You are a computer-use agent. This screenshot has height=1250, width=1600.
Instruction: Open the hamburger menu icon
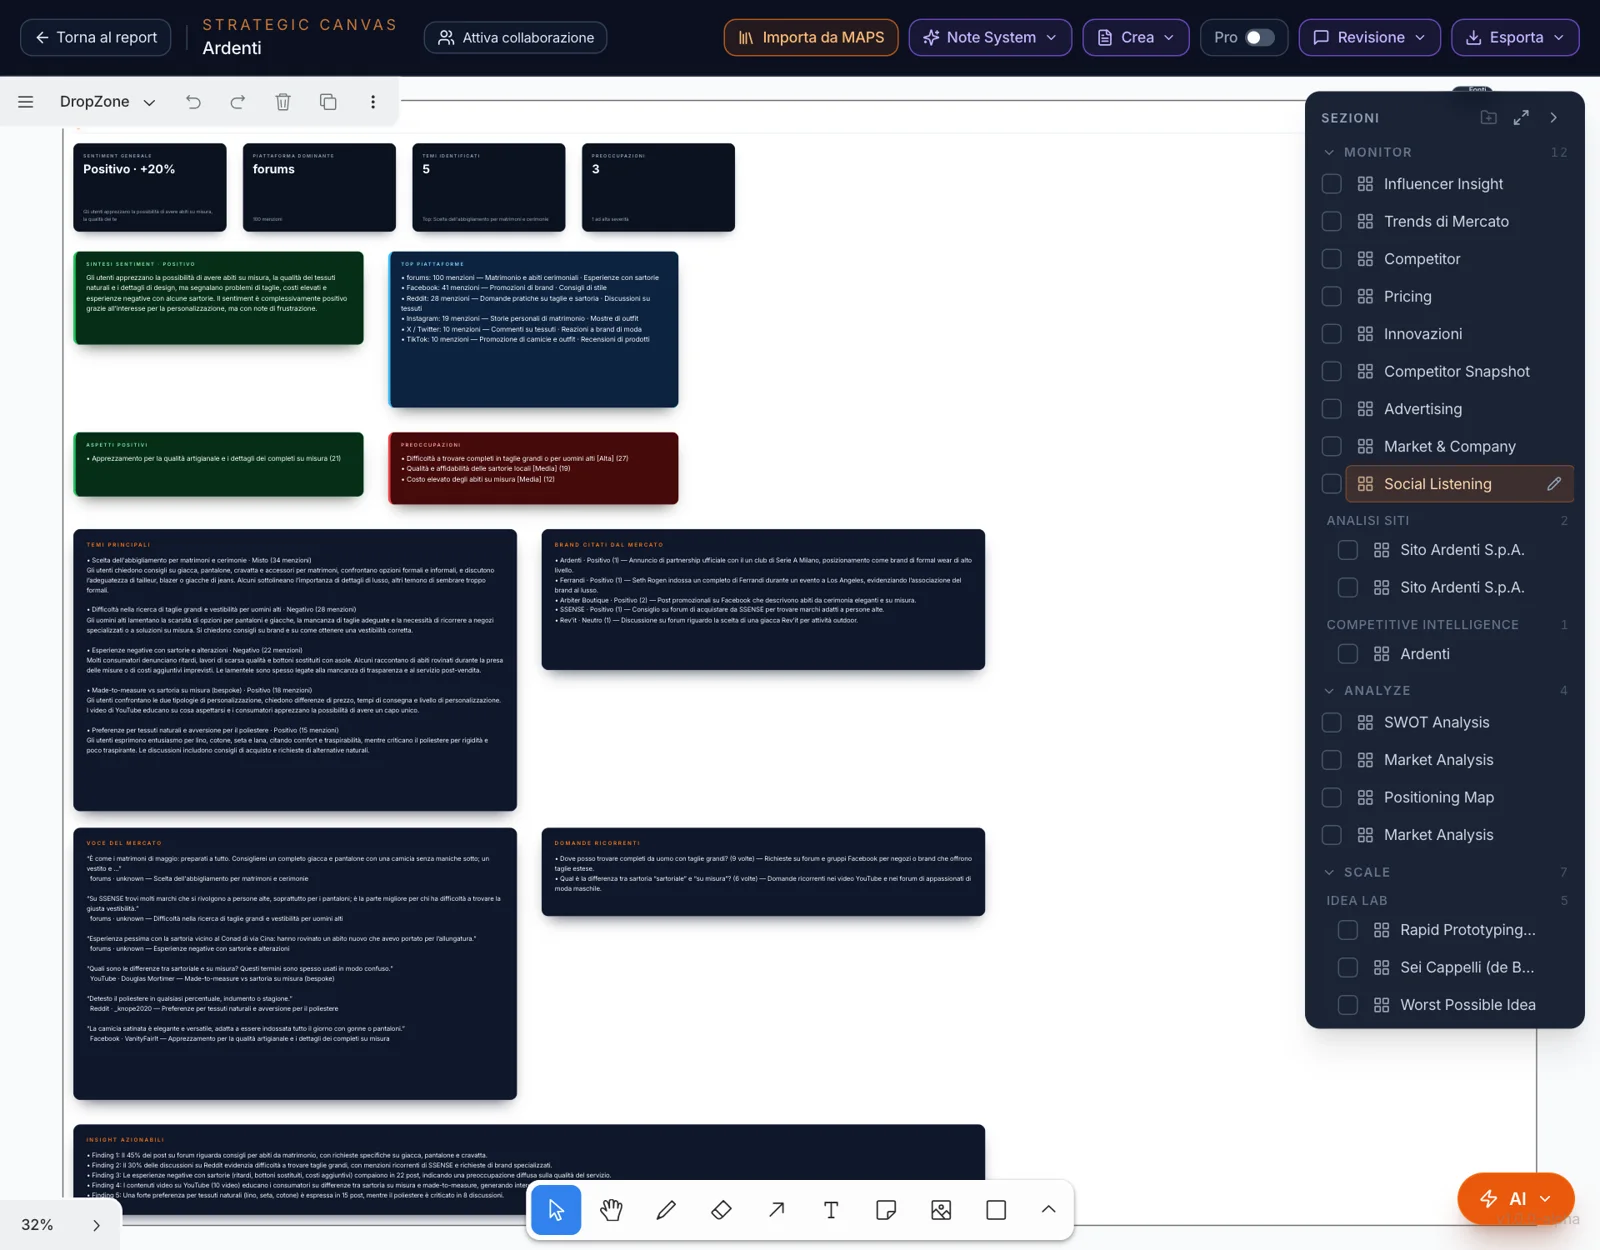click(26, 102)
